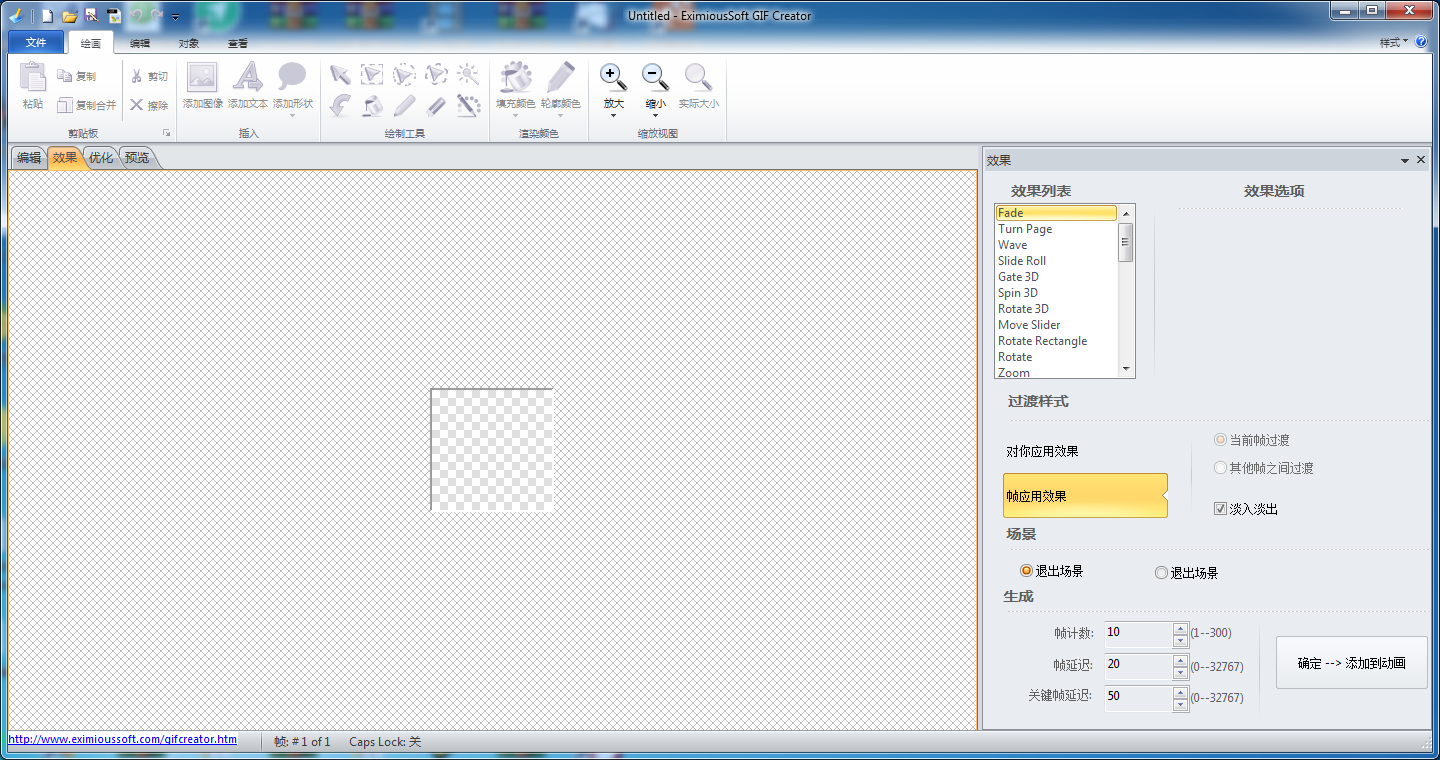1440x760 pixels.
Task: Click the 放大 zoom-in magnifier icon
Action: pyautogui.click(x=613, y=77)
